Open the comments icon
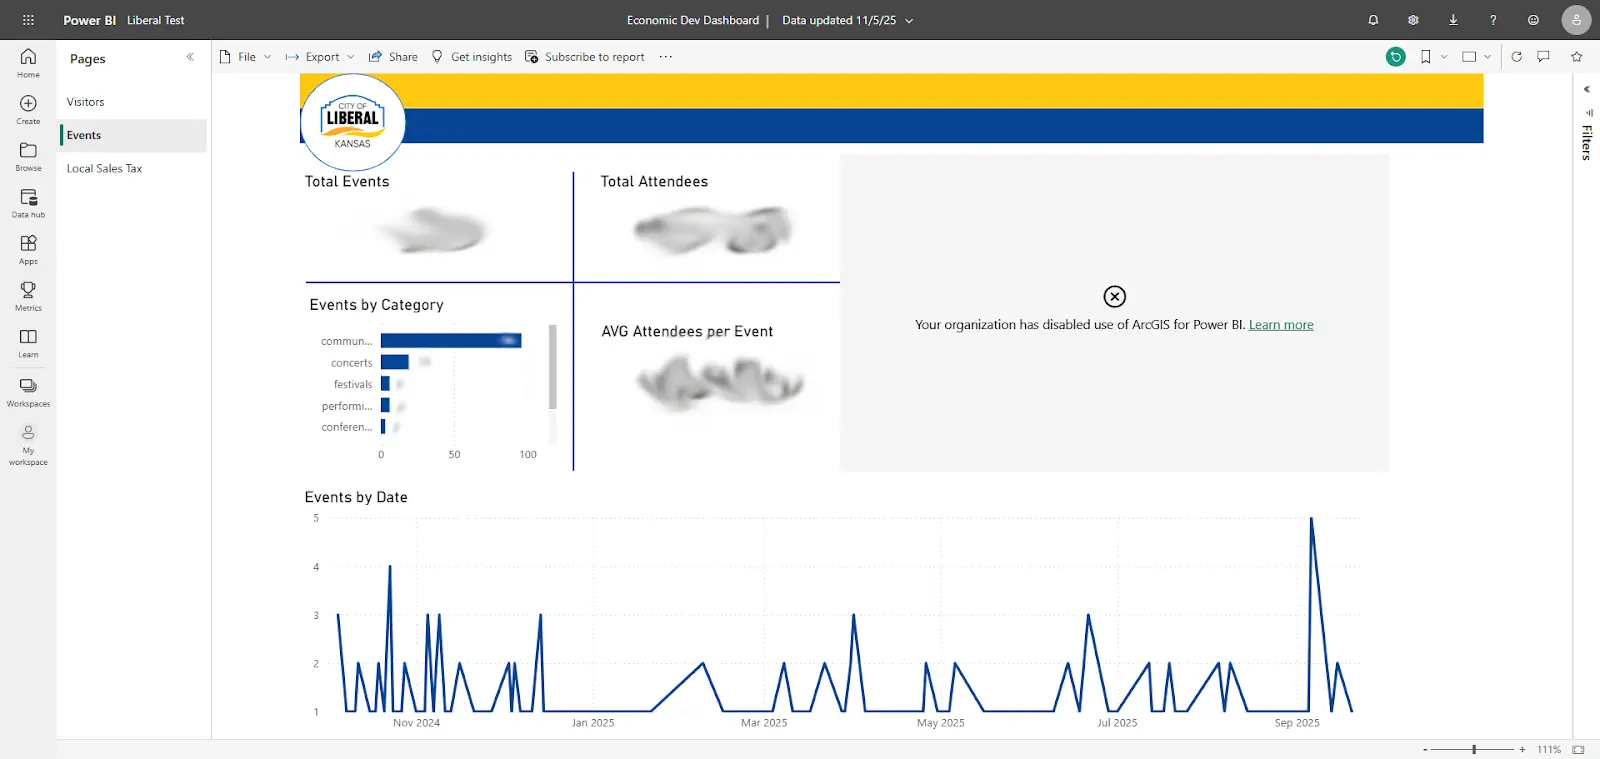This screenshot has height=759, width=1600. coord(1544,57)
